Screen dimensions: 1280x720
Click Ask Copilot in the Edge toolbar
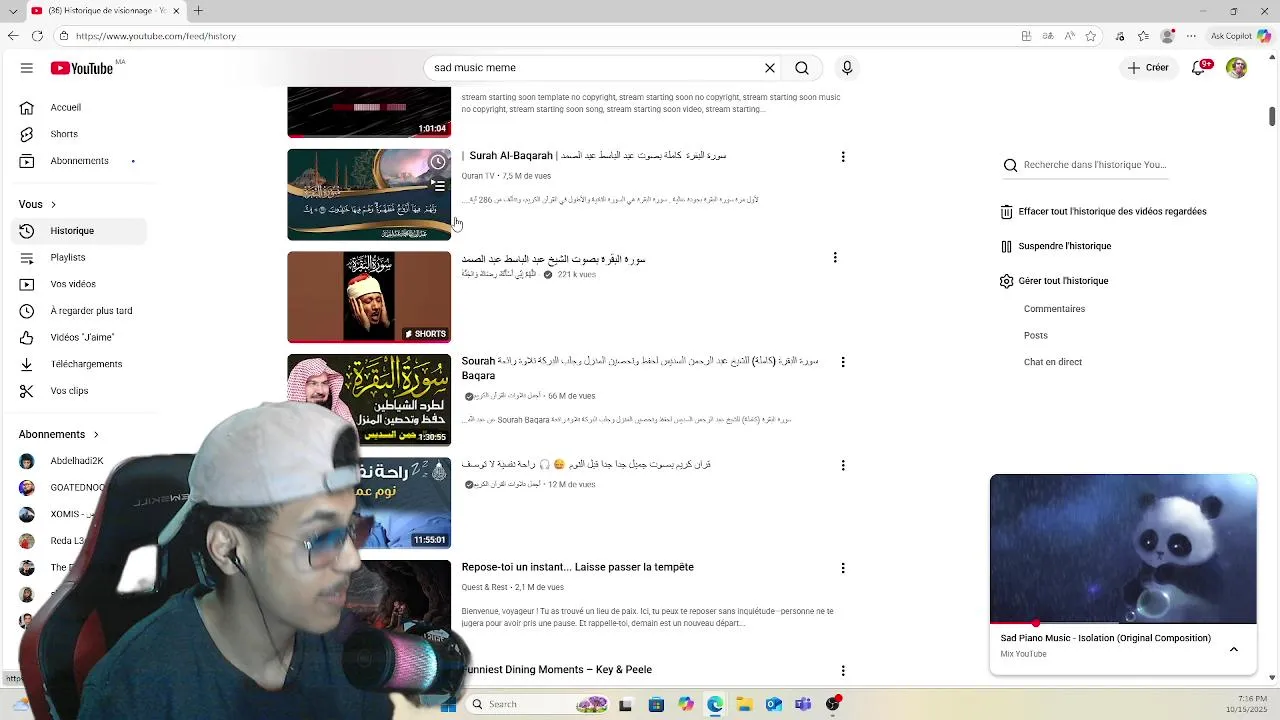1240,36
